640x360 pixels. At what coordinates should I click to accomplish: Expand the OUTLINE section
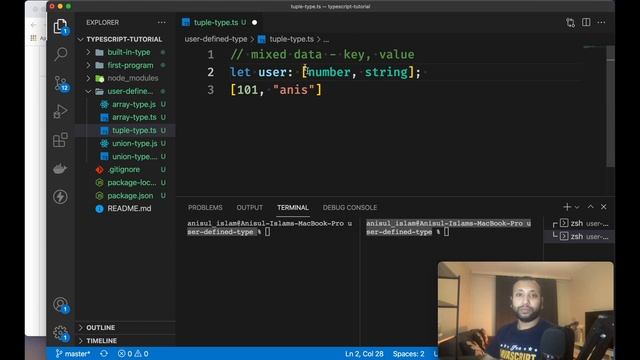click(x=100, y=327)
